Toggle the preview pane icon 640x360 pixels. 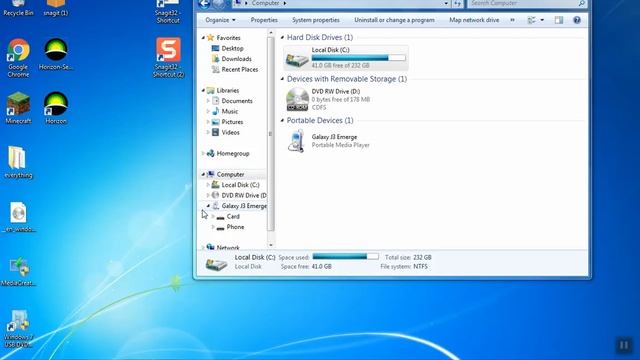pyautogui.click(x=559, y=20)
